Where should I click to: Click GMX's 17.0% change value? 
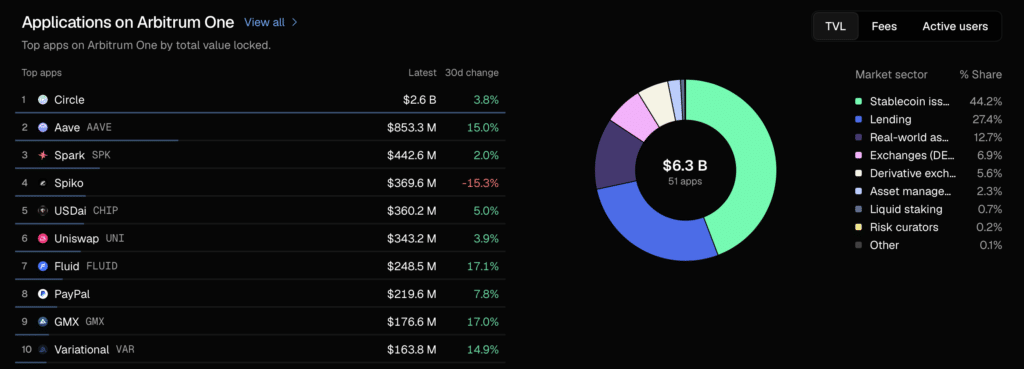483,322
